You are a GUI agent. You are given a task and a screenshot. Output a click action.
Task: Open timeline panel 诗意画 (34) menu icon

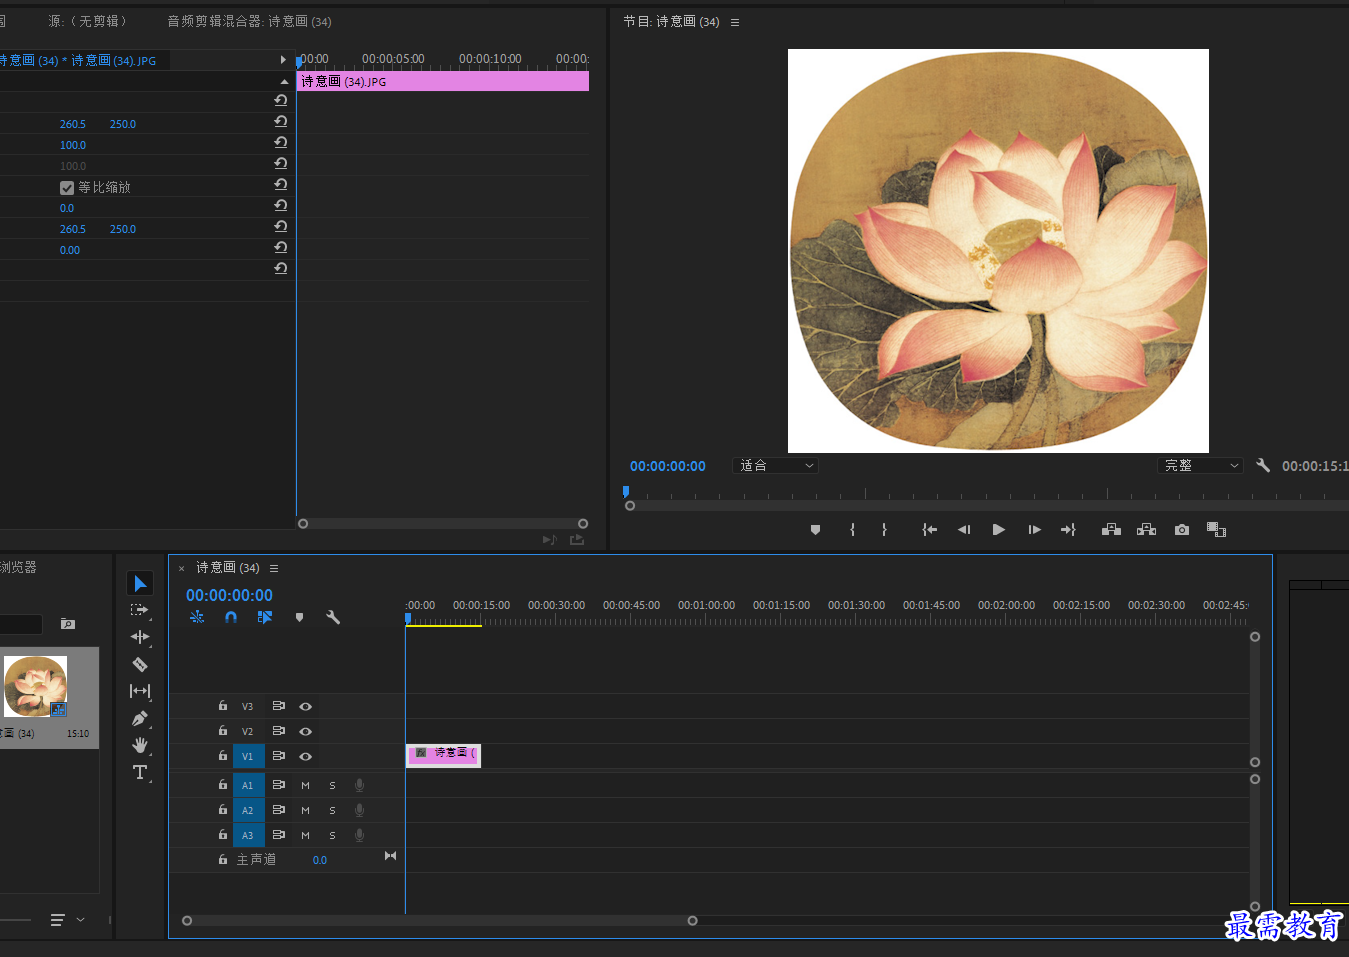coord(274,568)
